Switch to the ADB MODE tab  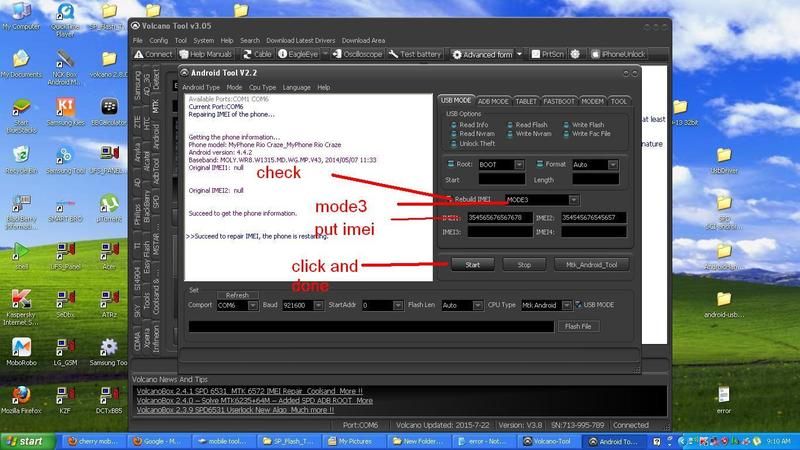(493, 101)
